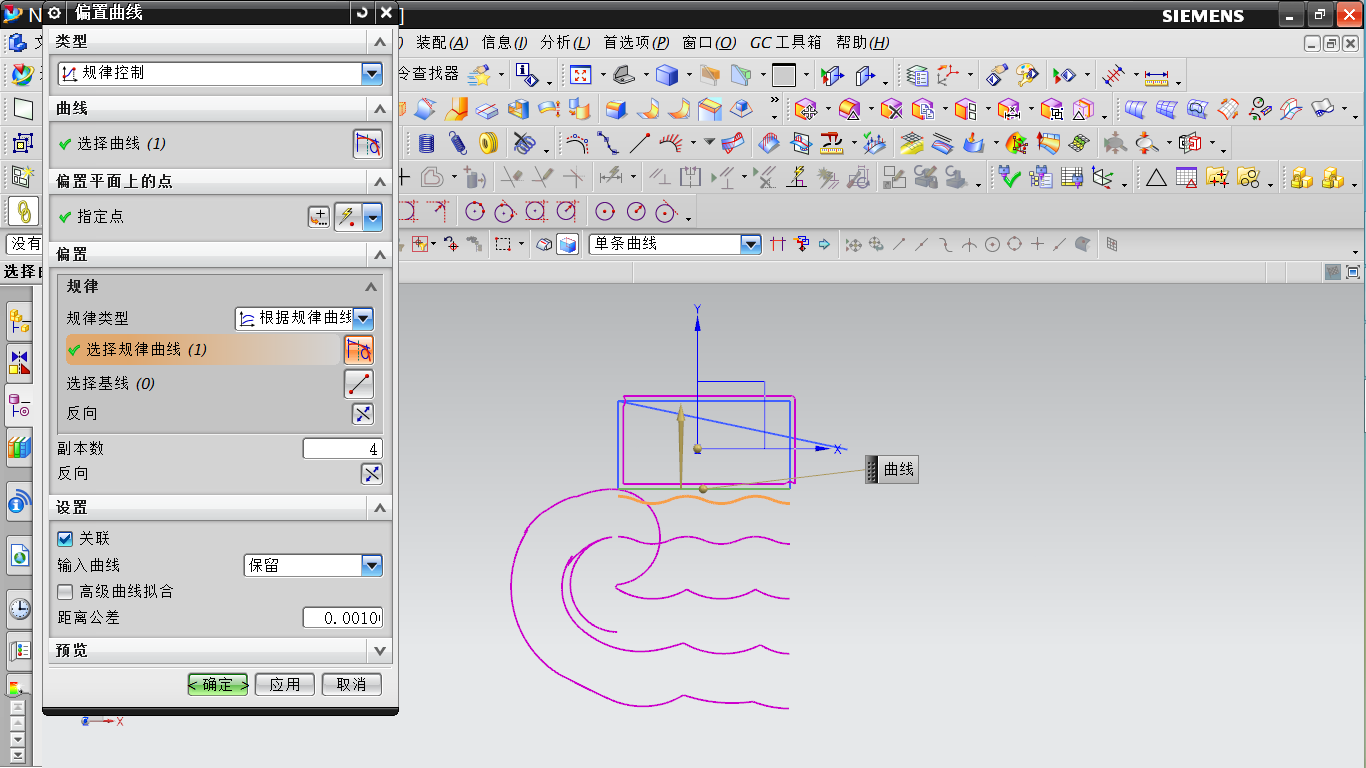This screenshot has width=1366, height=768.
Task: Collapse the 偏置 section
Action: coord(380,254)
